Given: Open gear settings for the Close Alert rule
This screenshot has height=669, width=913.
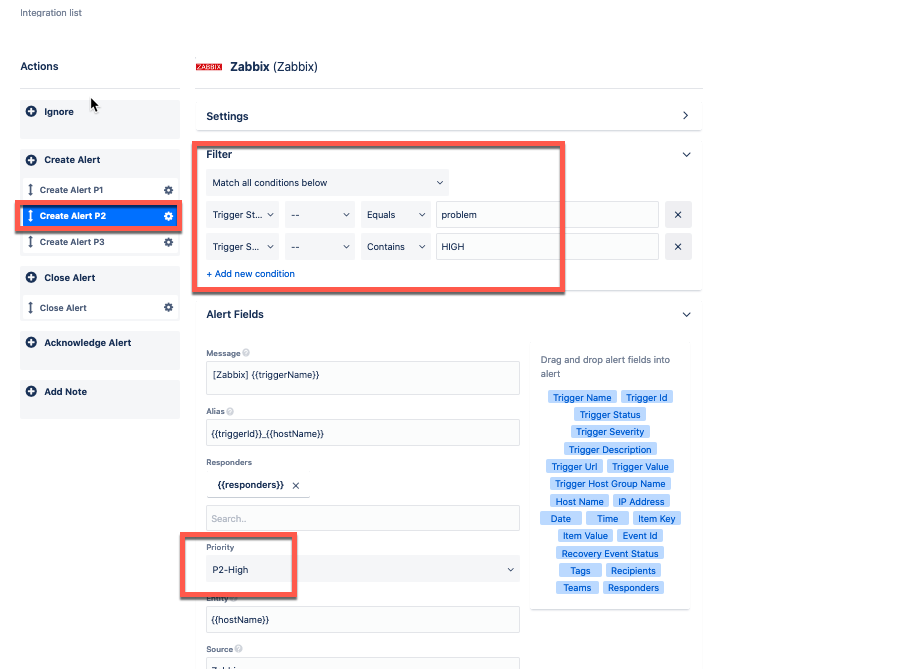Looking at the screenshot, I should (x=168, y=307).
